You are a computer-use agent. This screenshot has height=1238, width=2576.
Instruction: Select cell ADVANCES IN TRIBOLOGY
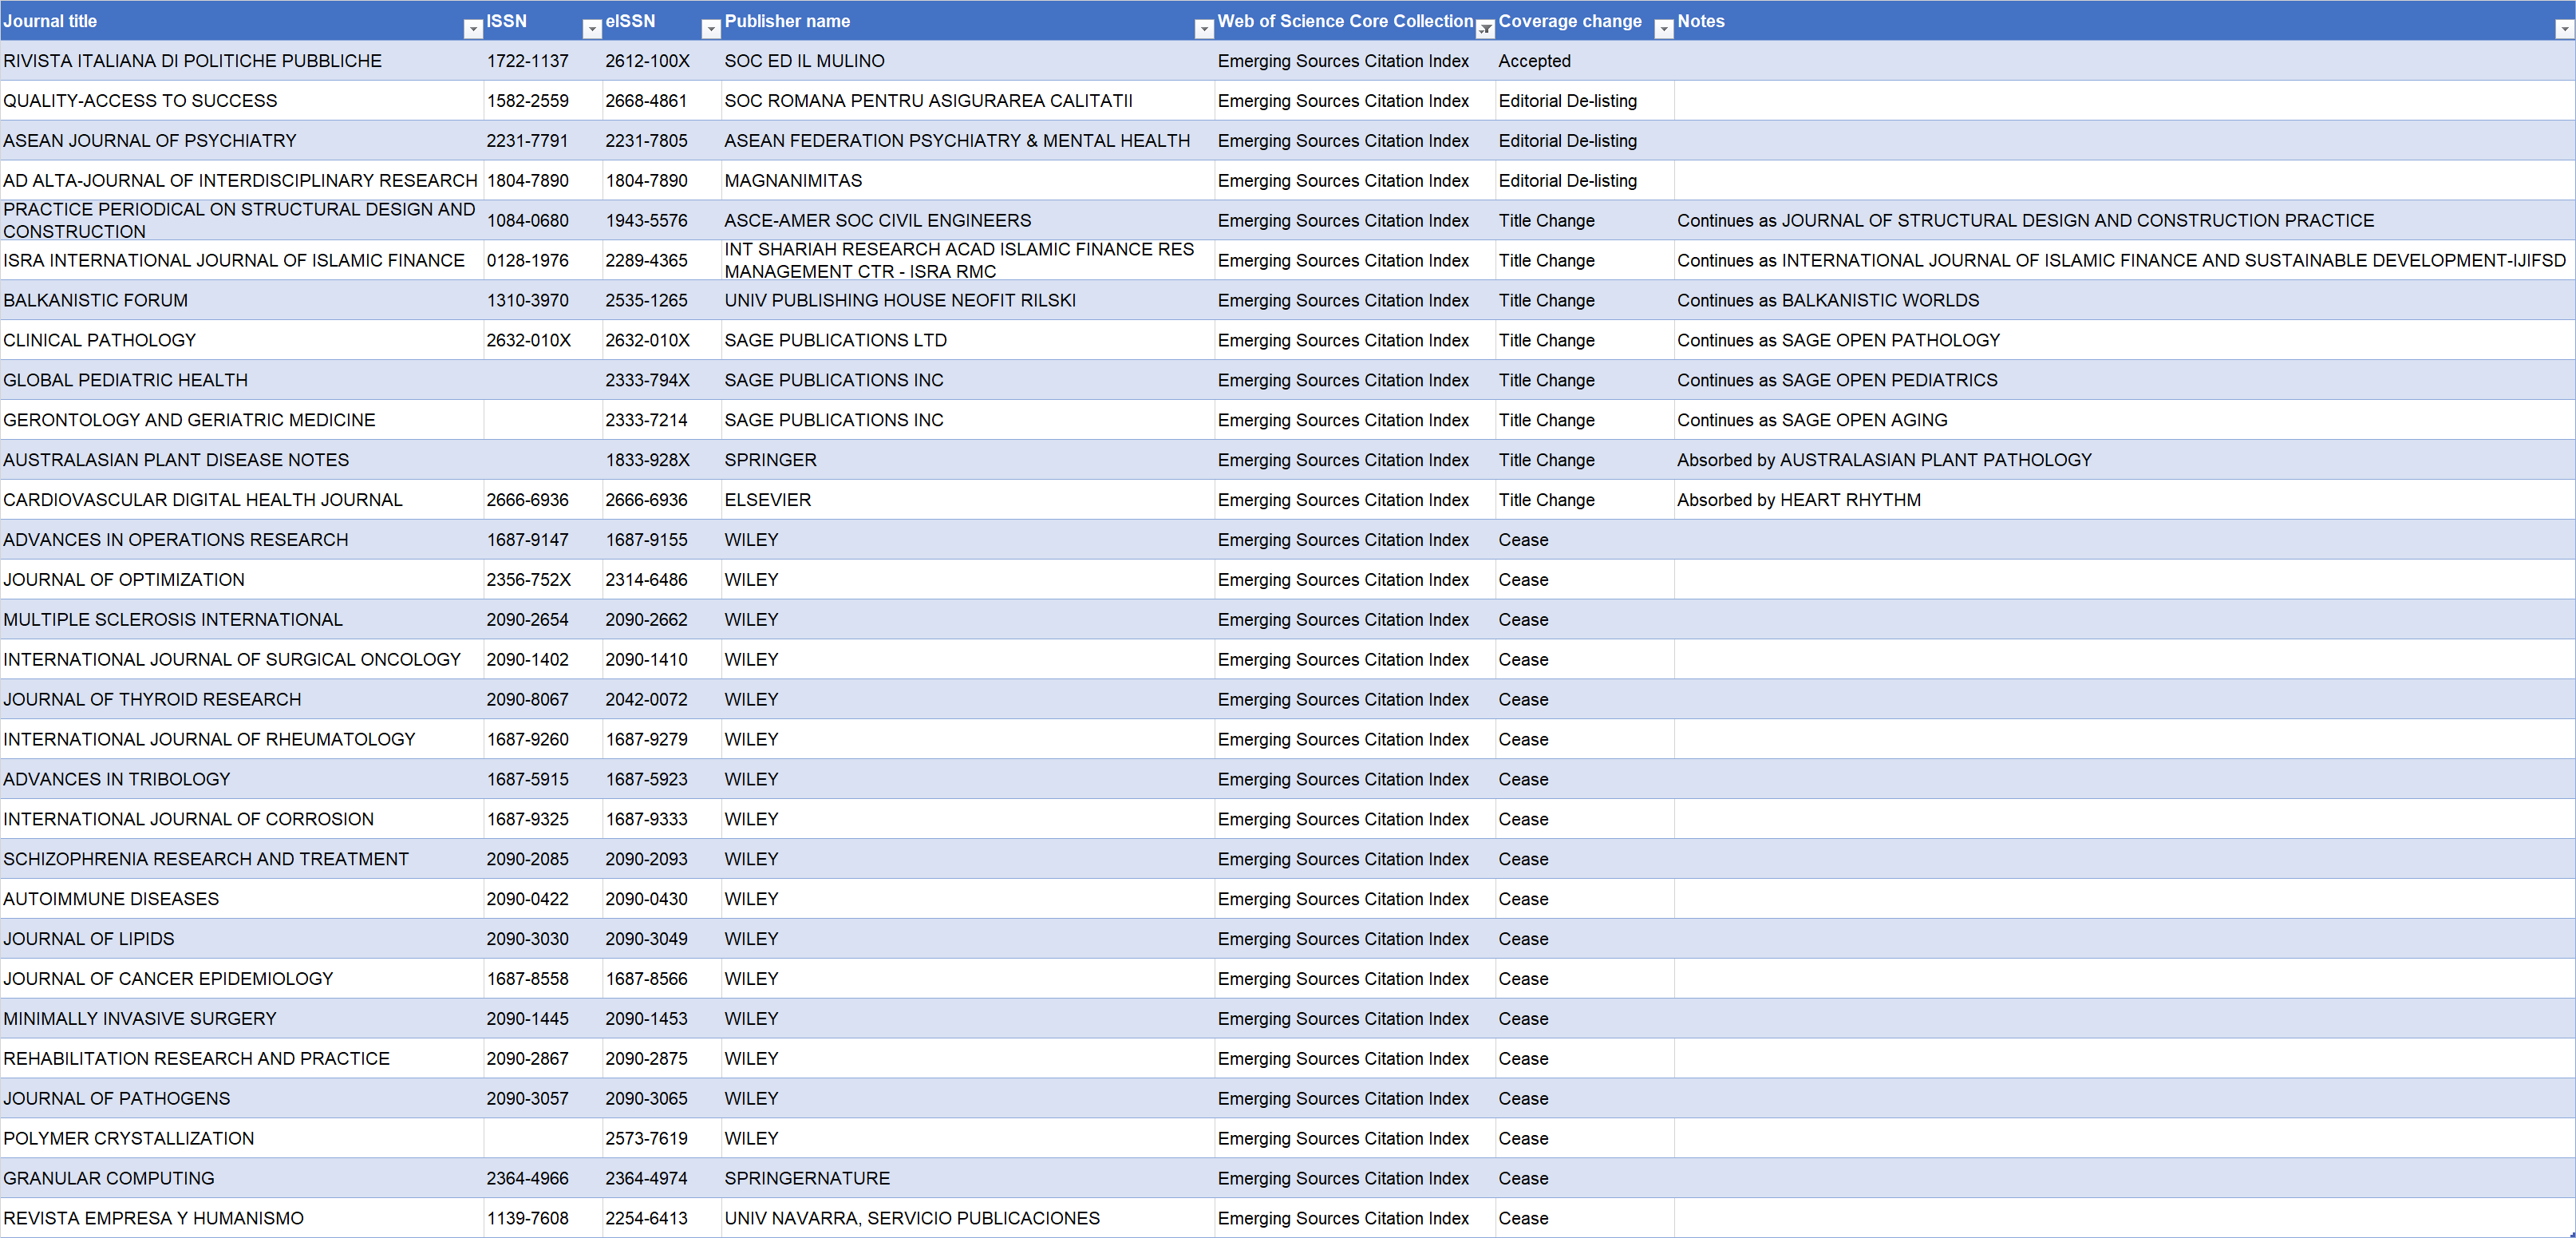242,779
